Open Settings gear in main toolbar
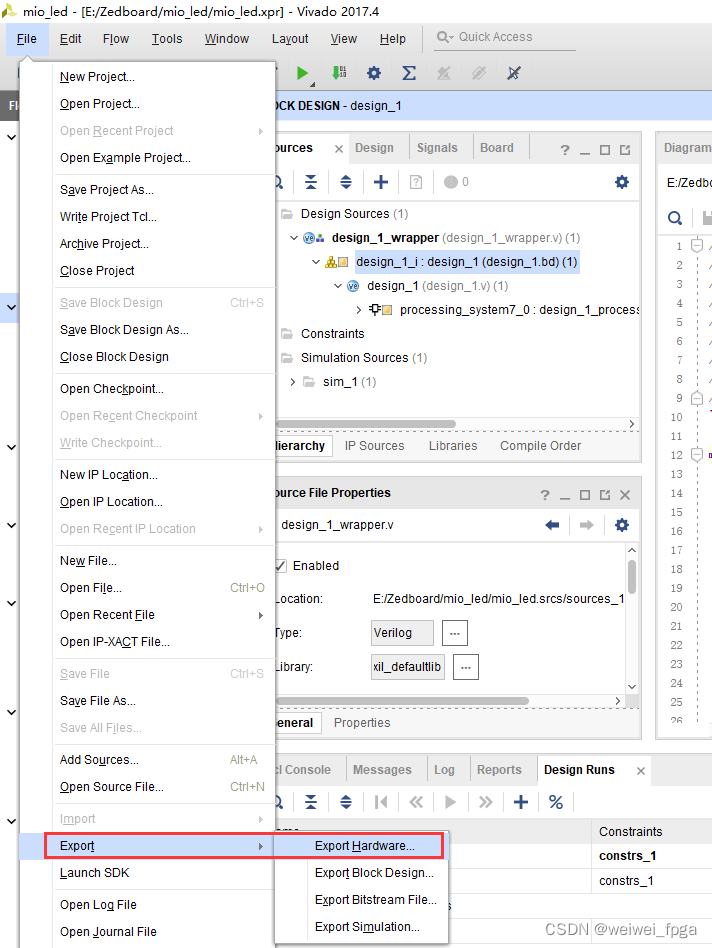 (374, 73)
